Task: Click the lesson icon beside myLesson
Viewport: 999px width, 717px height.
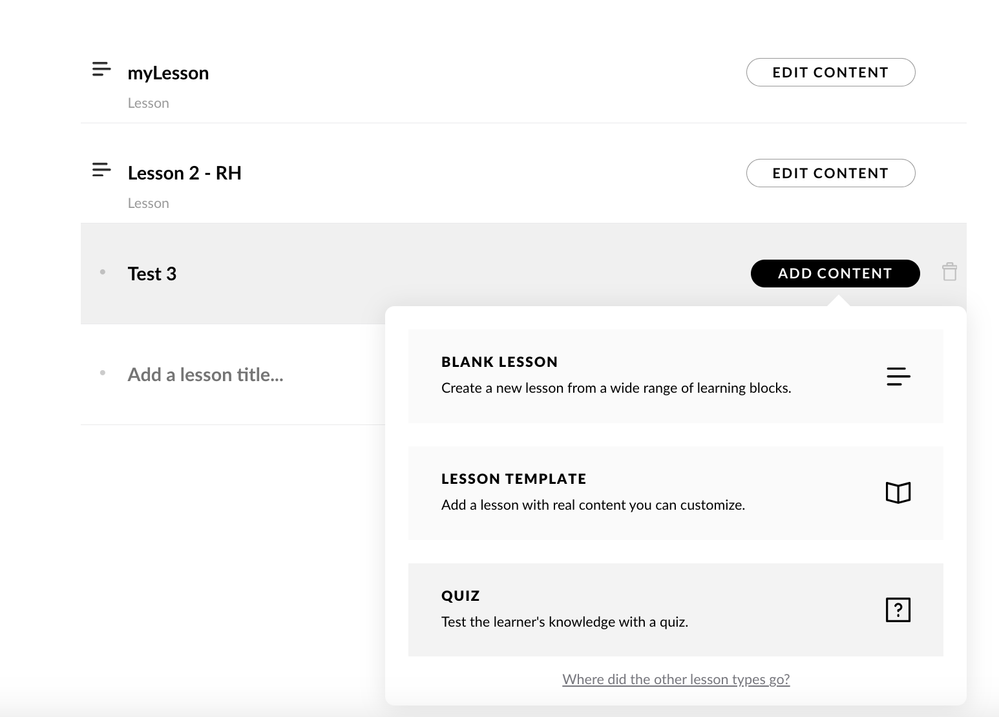Action: [x=101, y=70]
